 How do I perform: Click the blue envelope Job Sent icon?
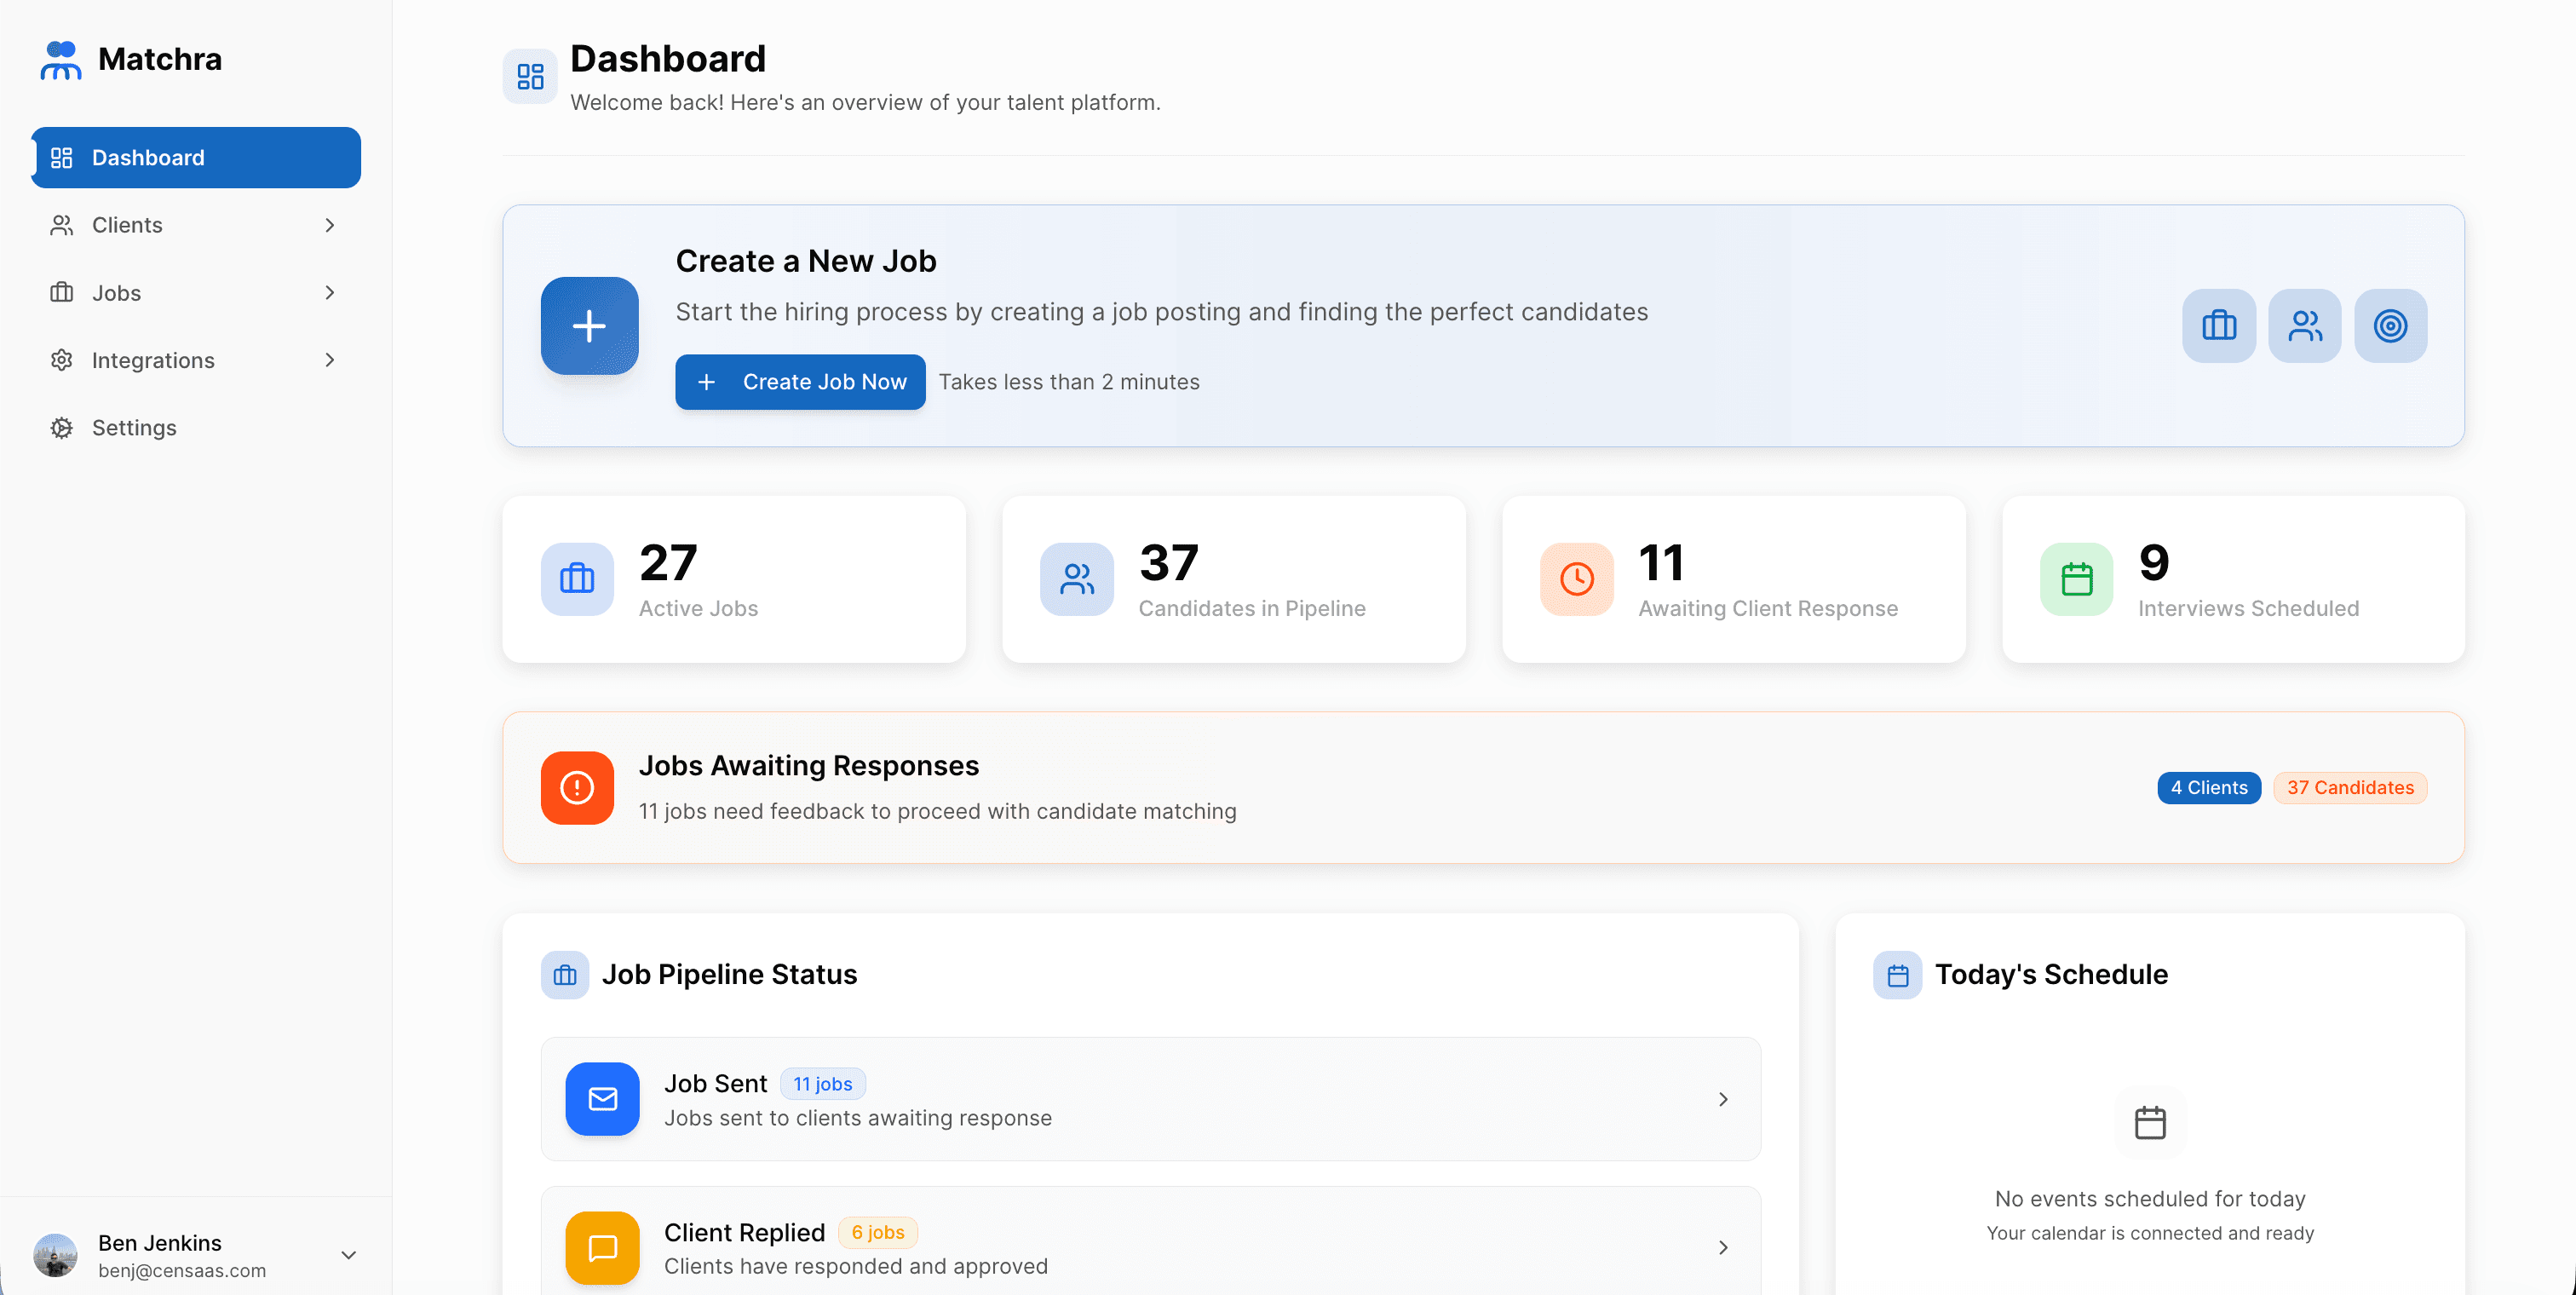tap(602, 1099)
